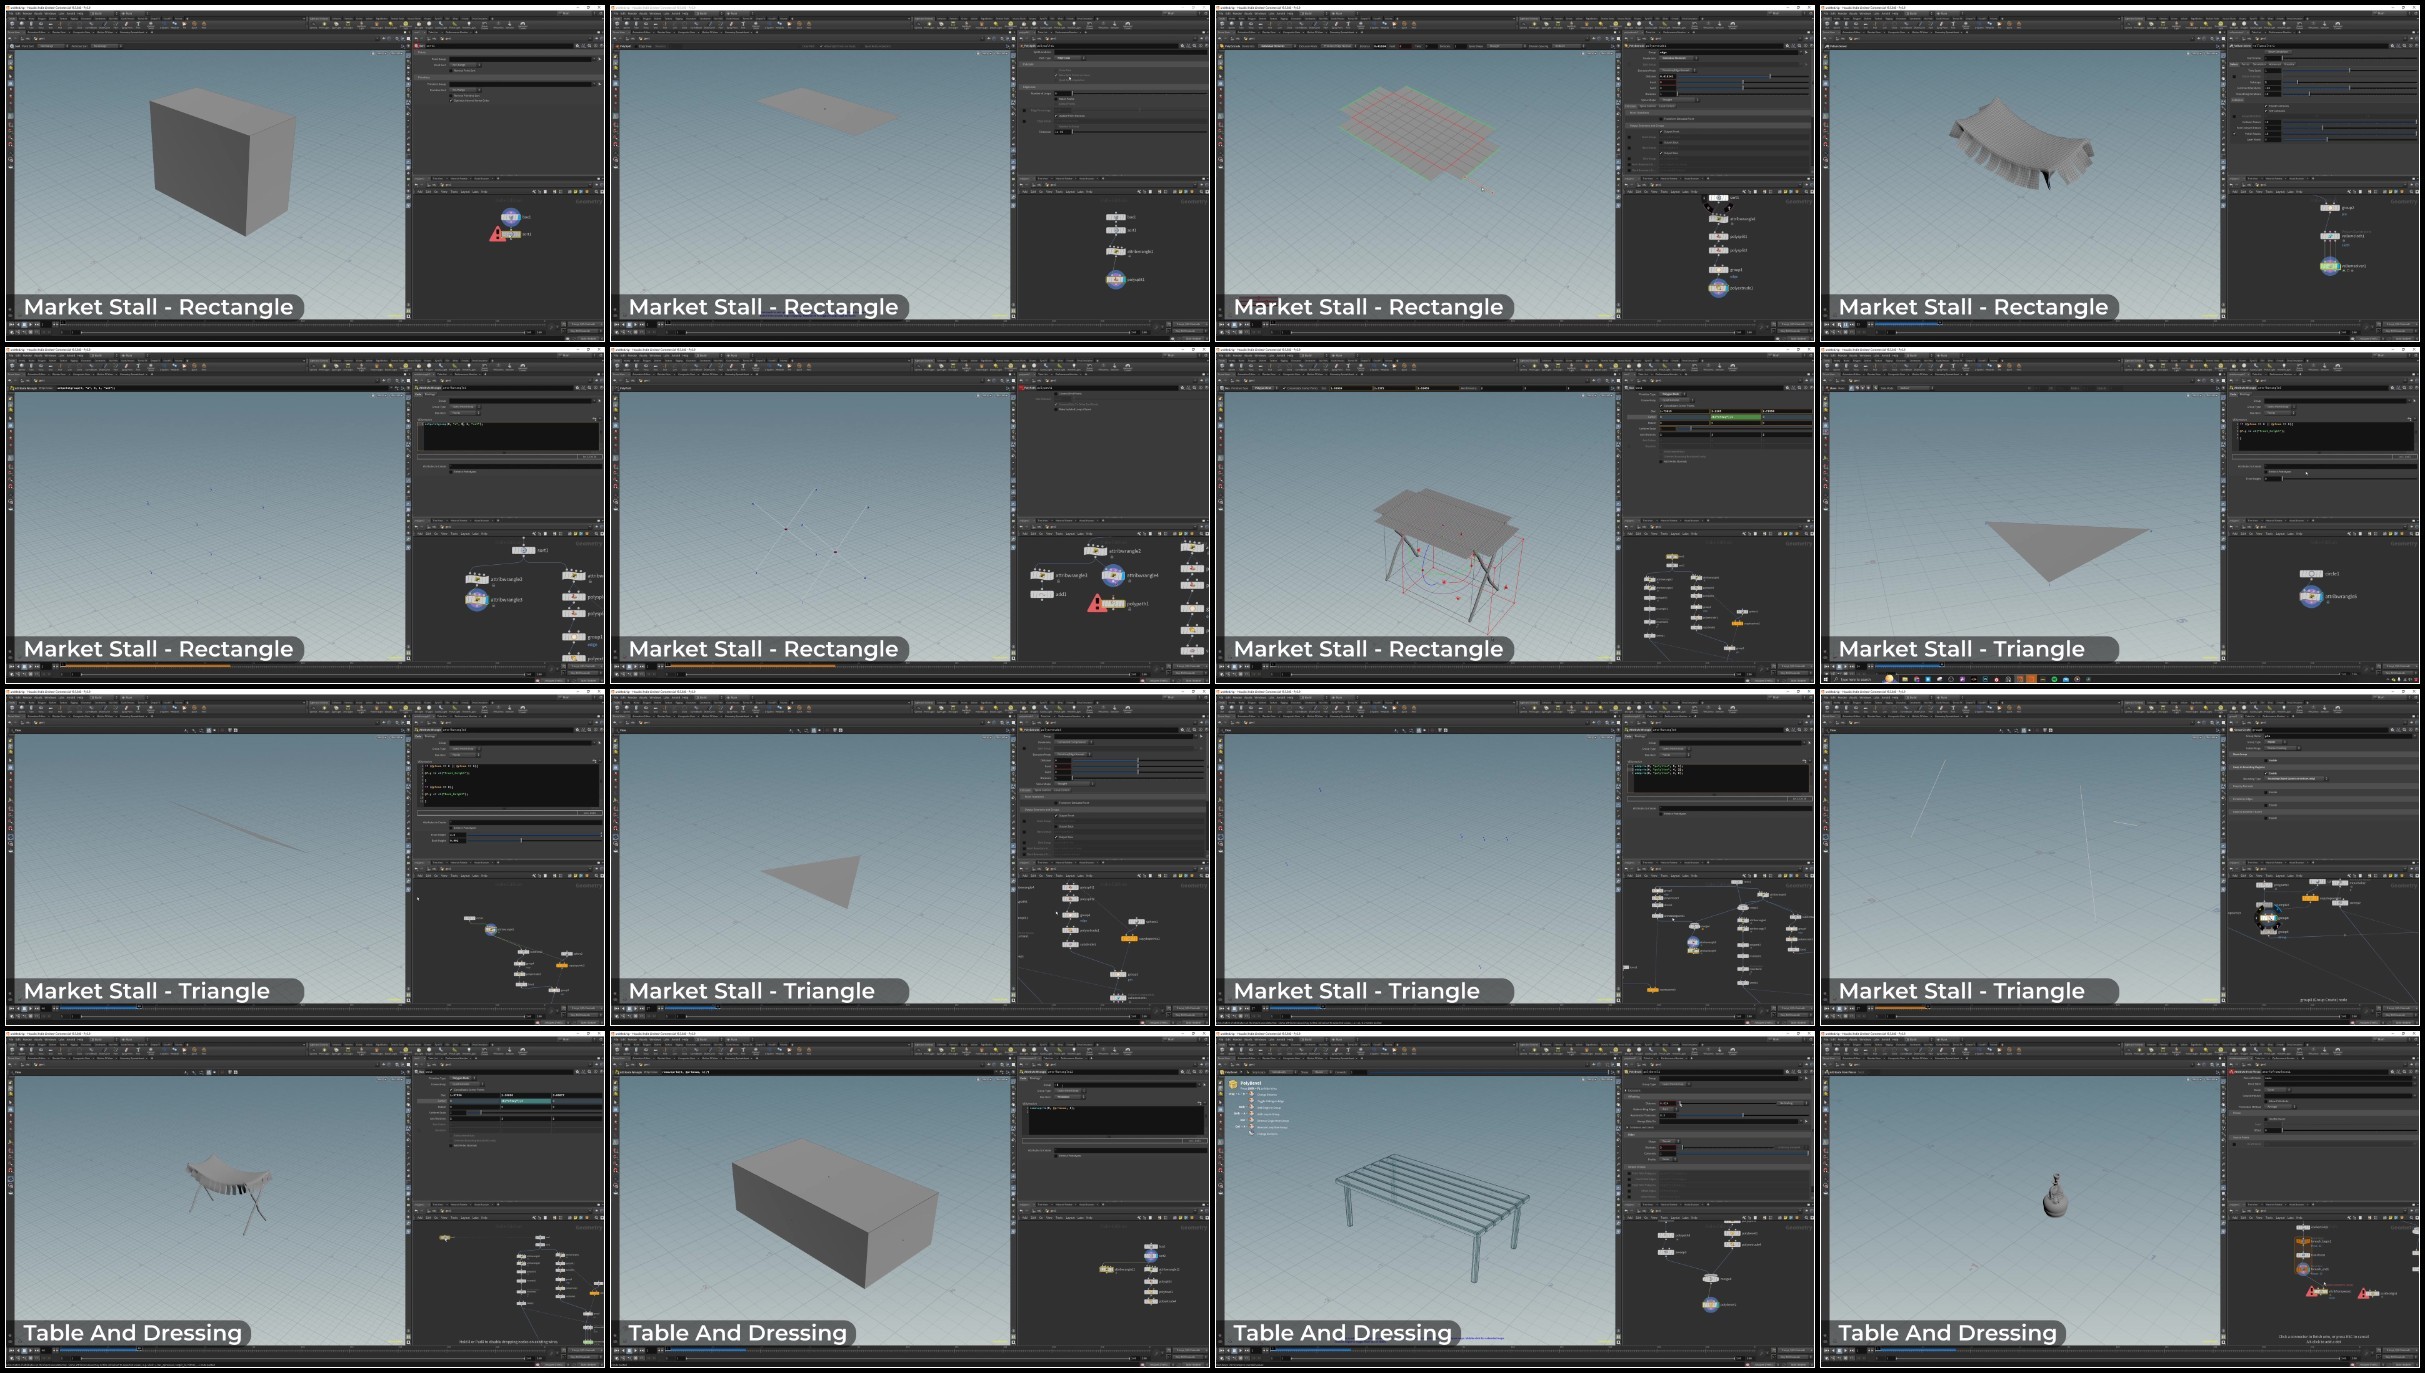The image size is (2425, 1373).
Task: Open the small statue Dressing frame
Action: point(2120,1199)
